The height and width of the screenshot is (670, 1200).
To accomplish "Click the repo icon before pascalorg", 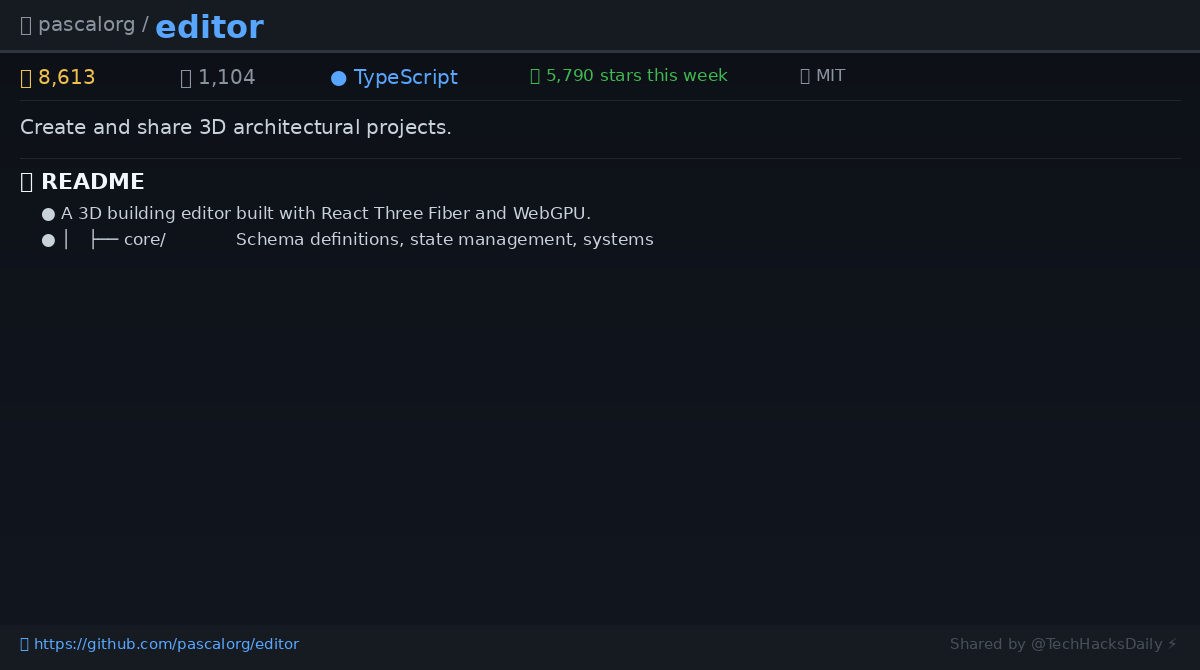I will point(26,25).
